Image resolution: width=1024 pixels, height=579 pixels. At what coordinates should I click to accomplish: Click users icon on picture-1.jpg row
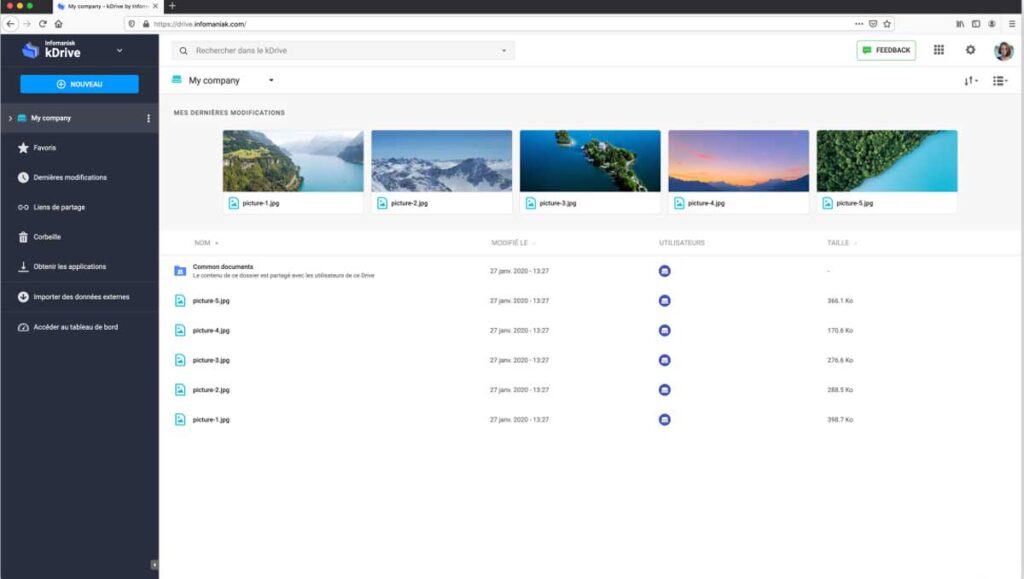(664, 420)
